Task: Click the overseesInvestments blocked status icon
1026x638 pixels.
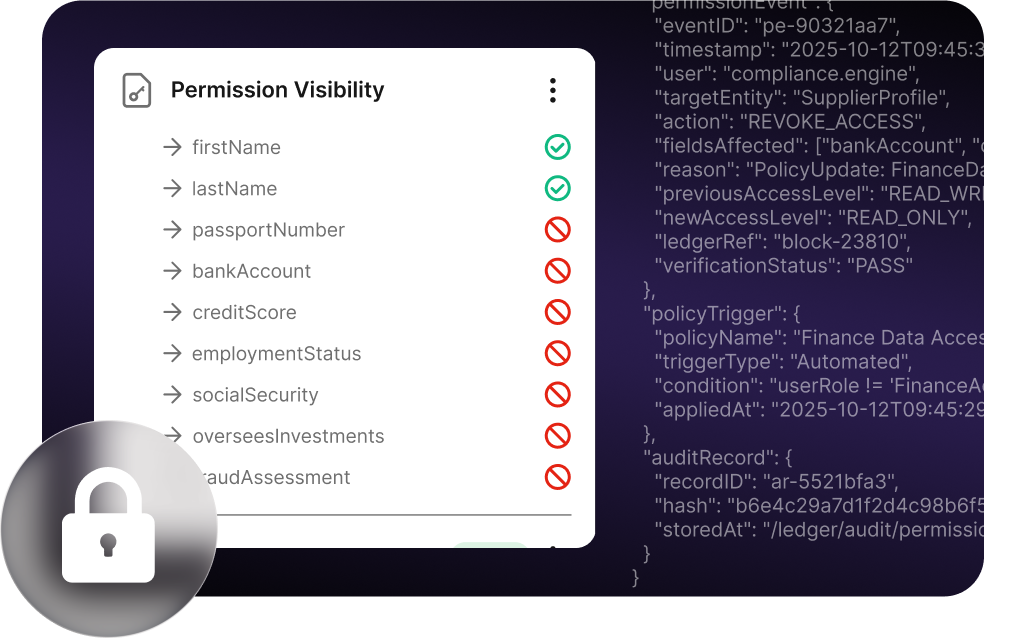Action: coord(557,436)
